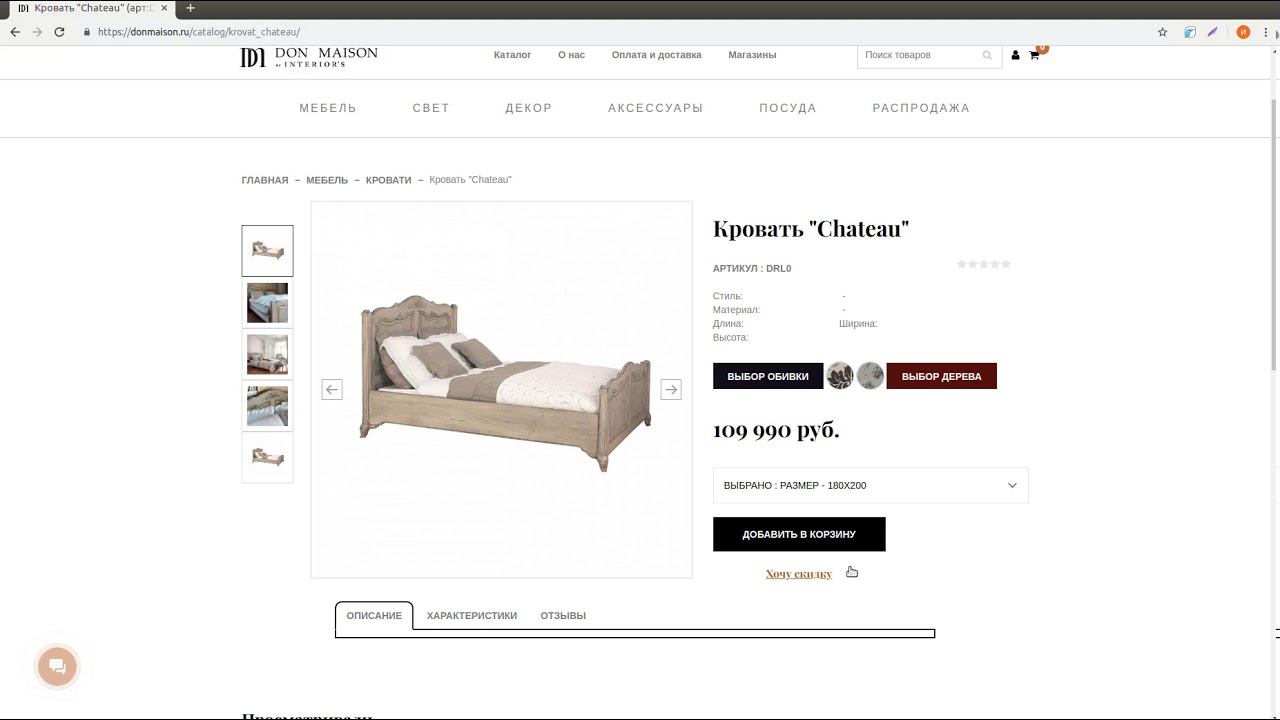1280x720 pixels.
Task: Show next bed photo with right arrow
Action: (671, 390)
